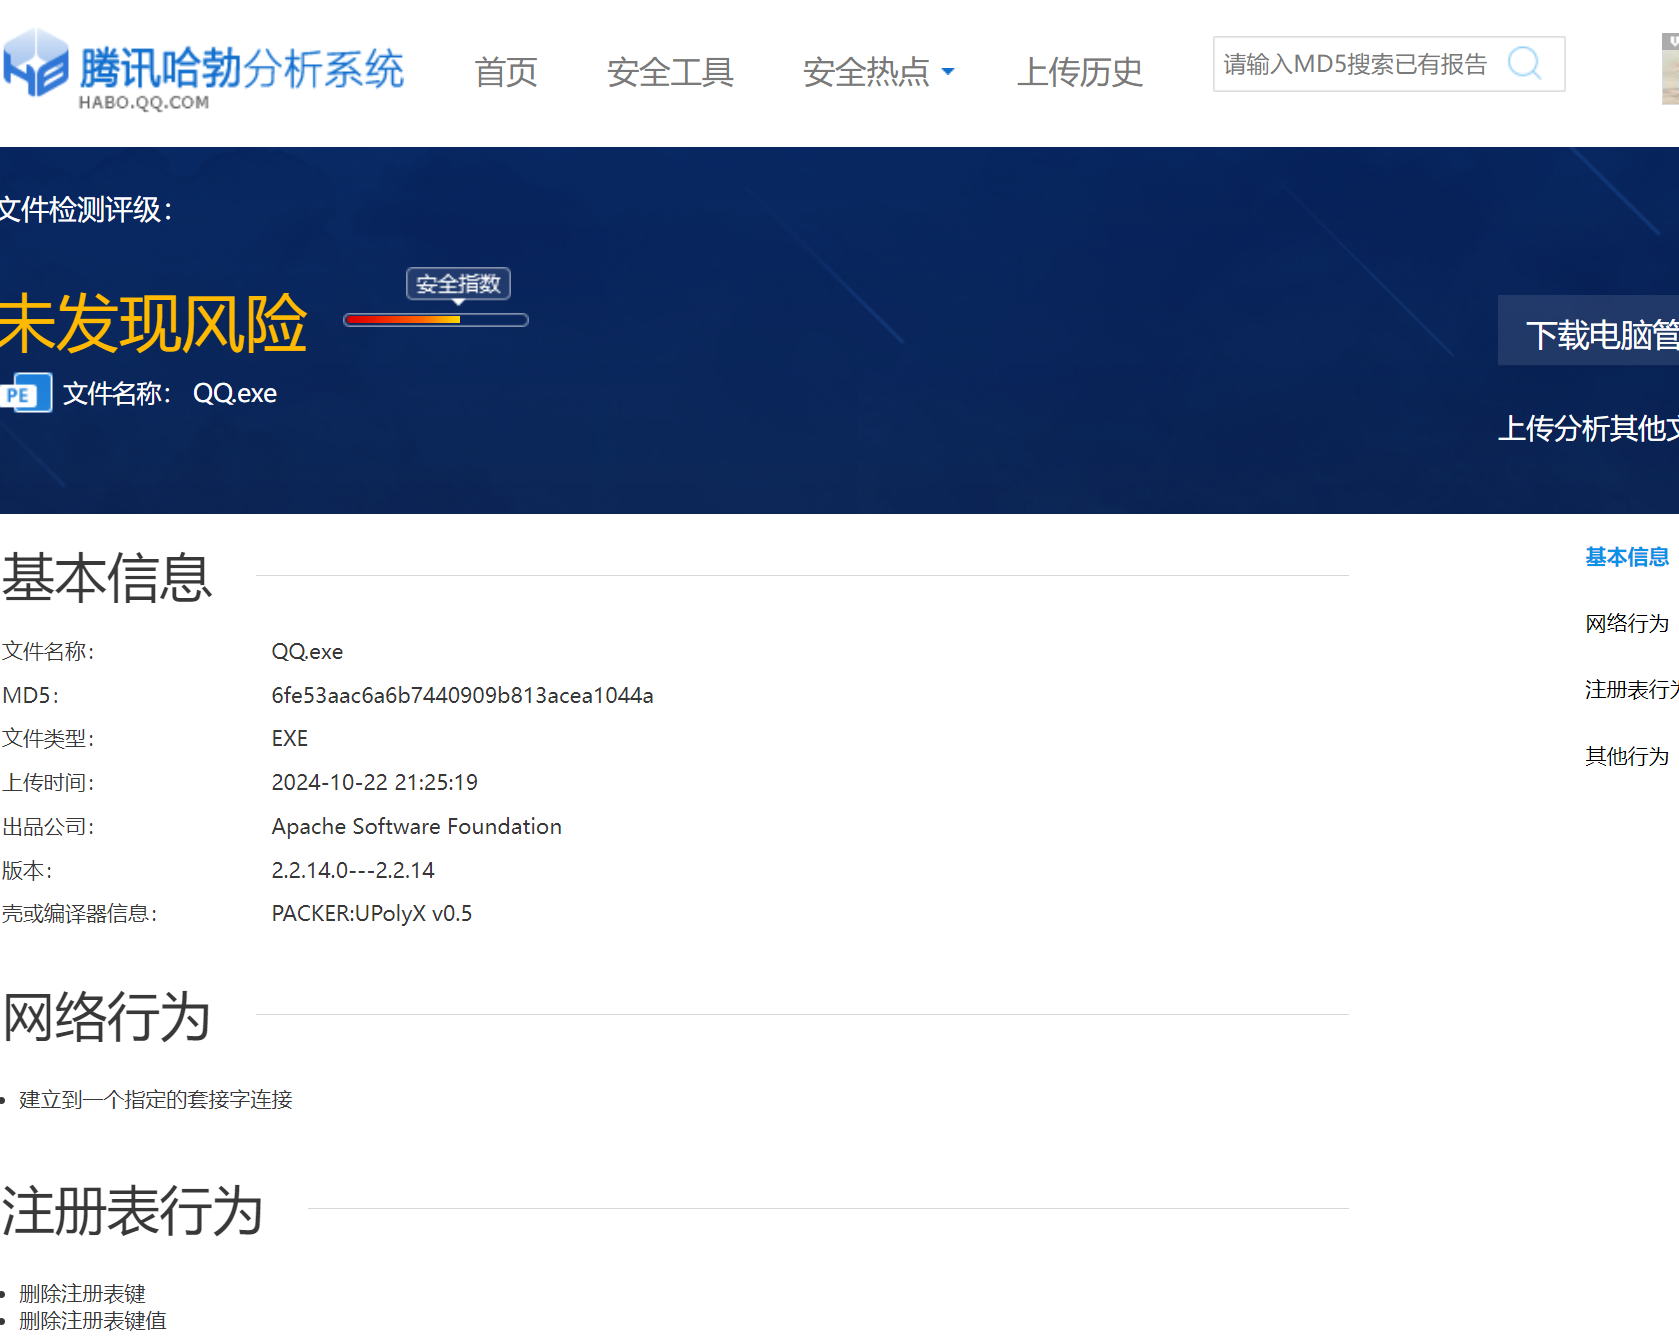Jump to 网络行为 in the side navigation
The height and width of the screenshot is (1342, 1679).
1626,623
